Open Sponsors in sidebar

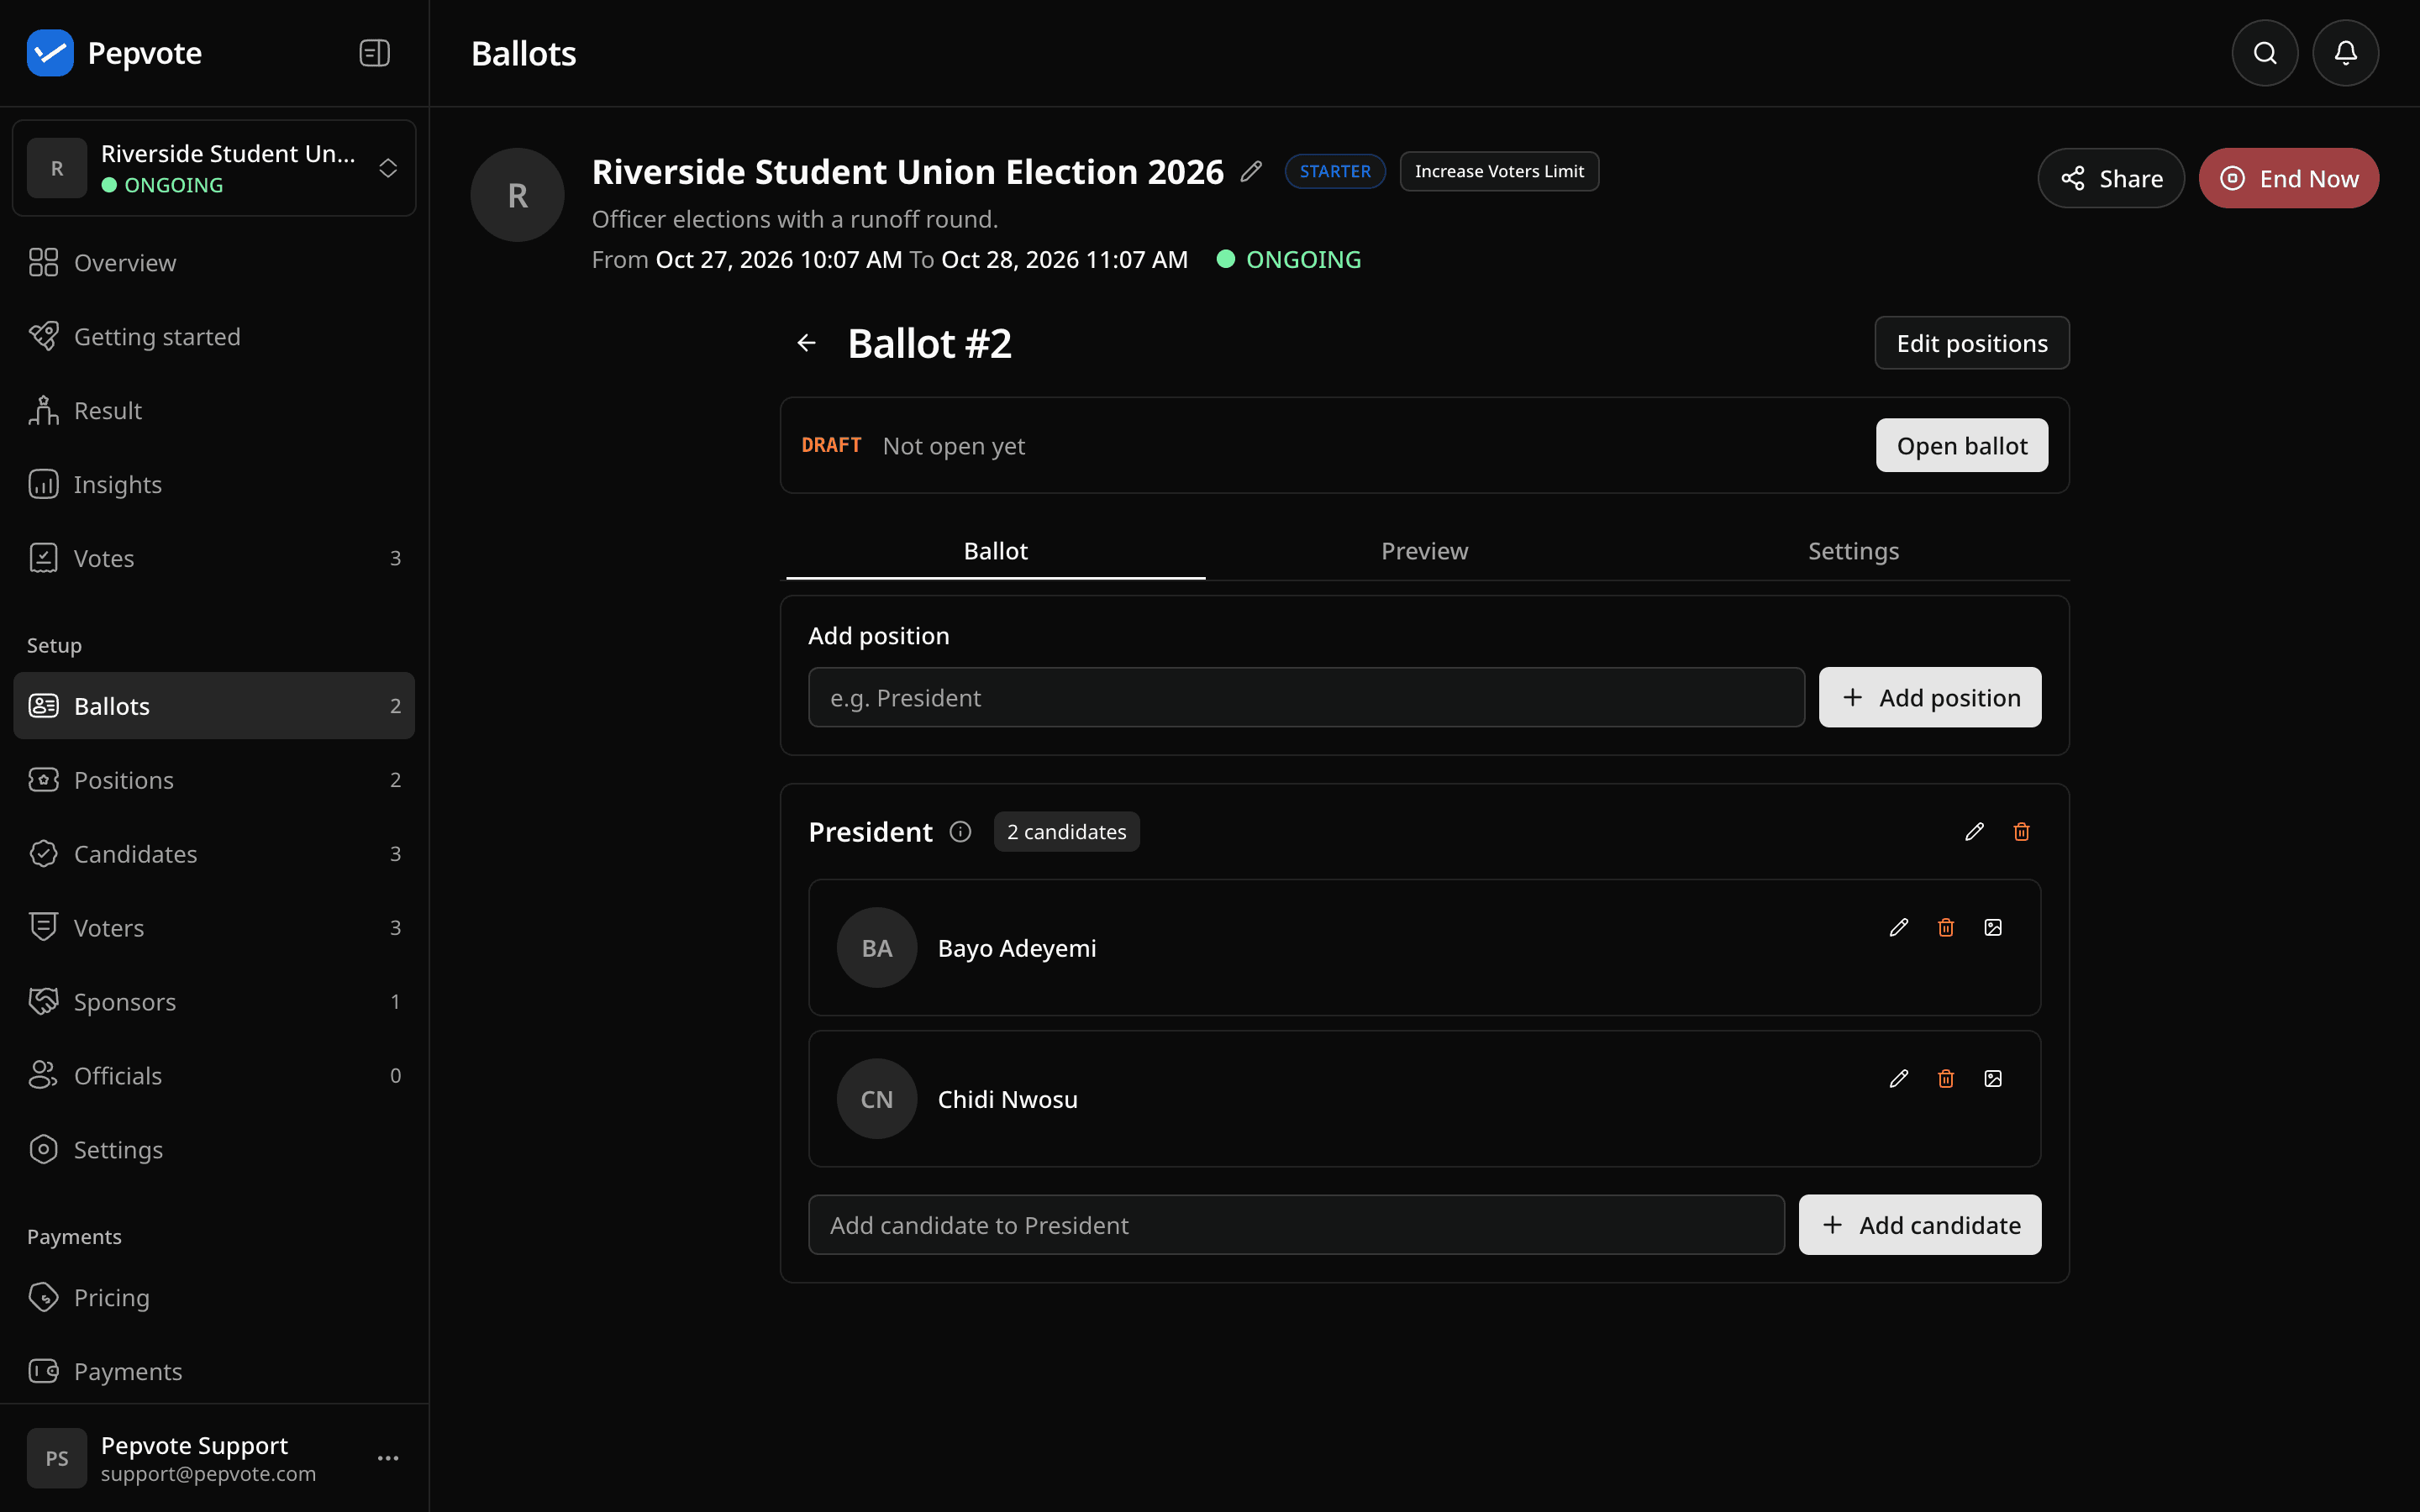[214, 1002]
